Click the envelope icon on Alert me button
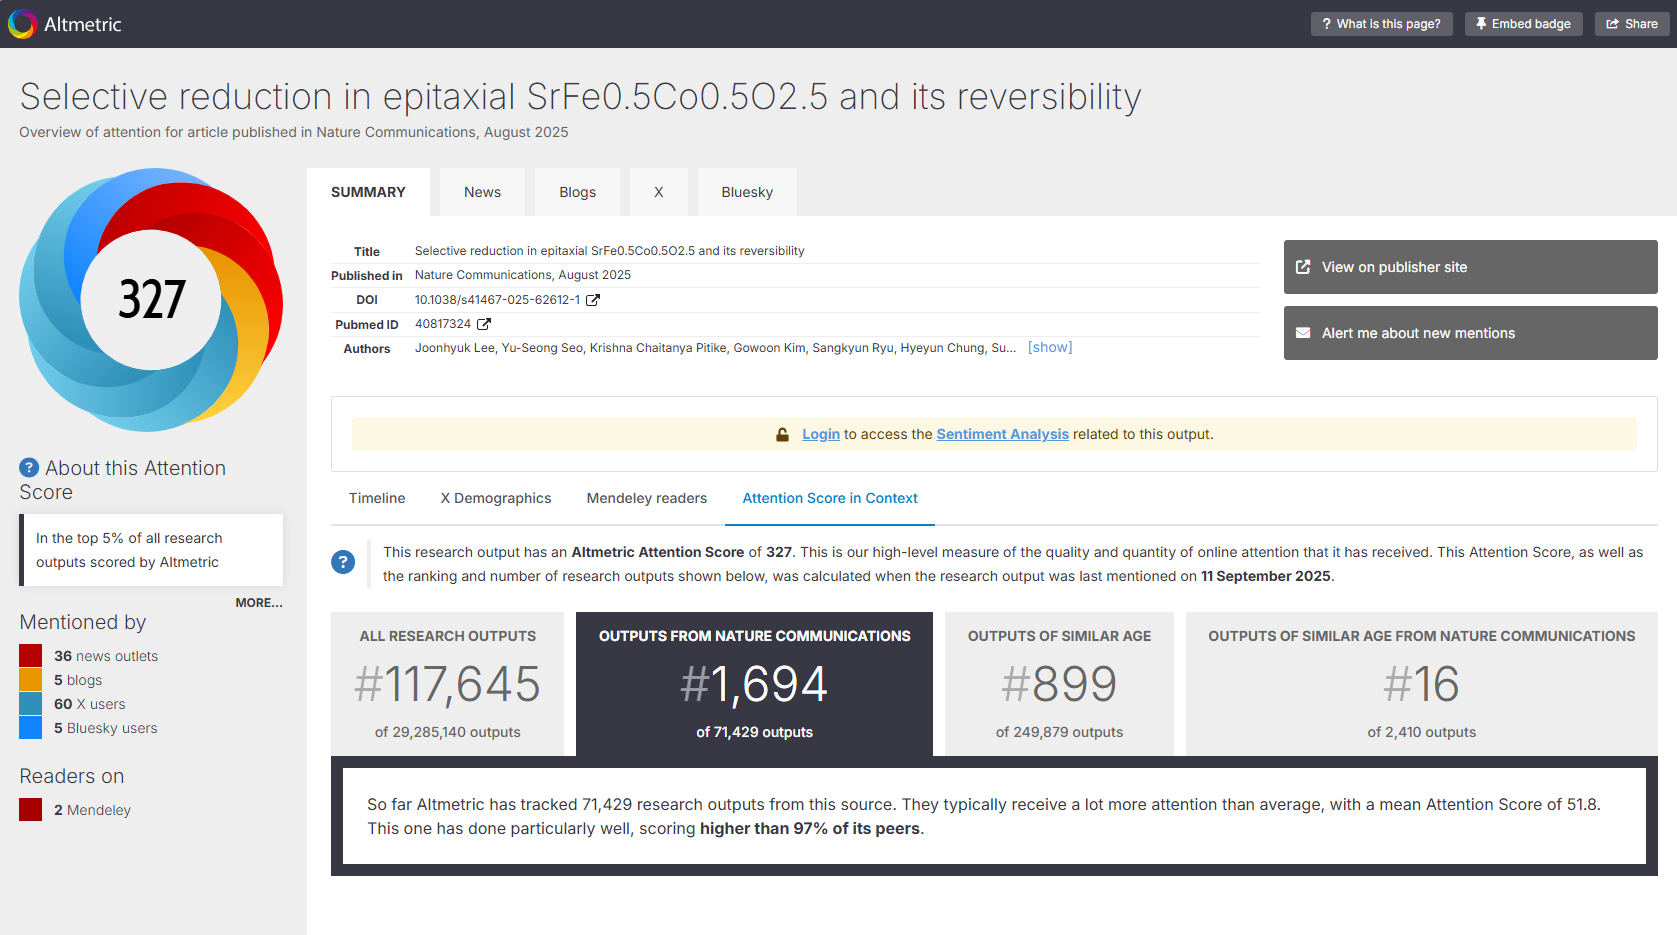1677x935 pixels. pyautogui.click(x=1303, y=333)
